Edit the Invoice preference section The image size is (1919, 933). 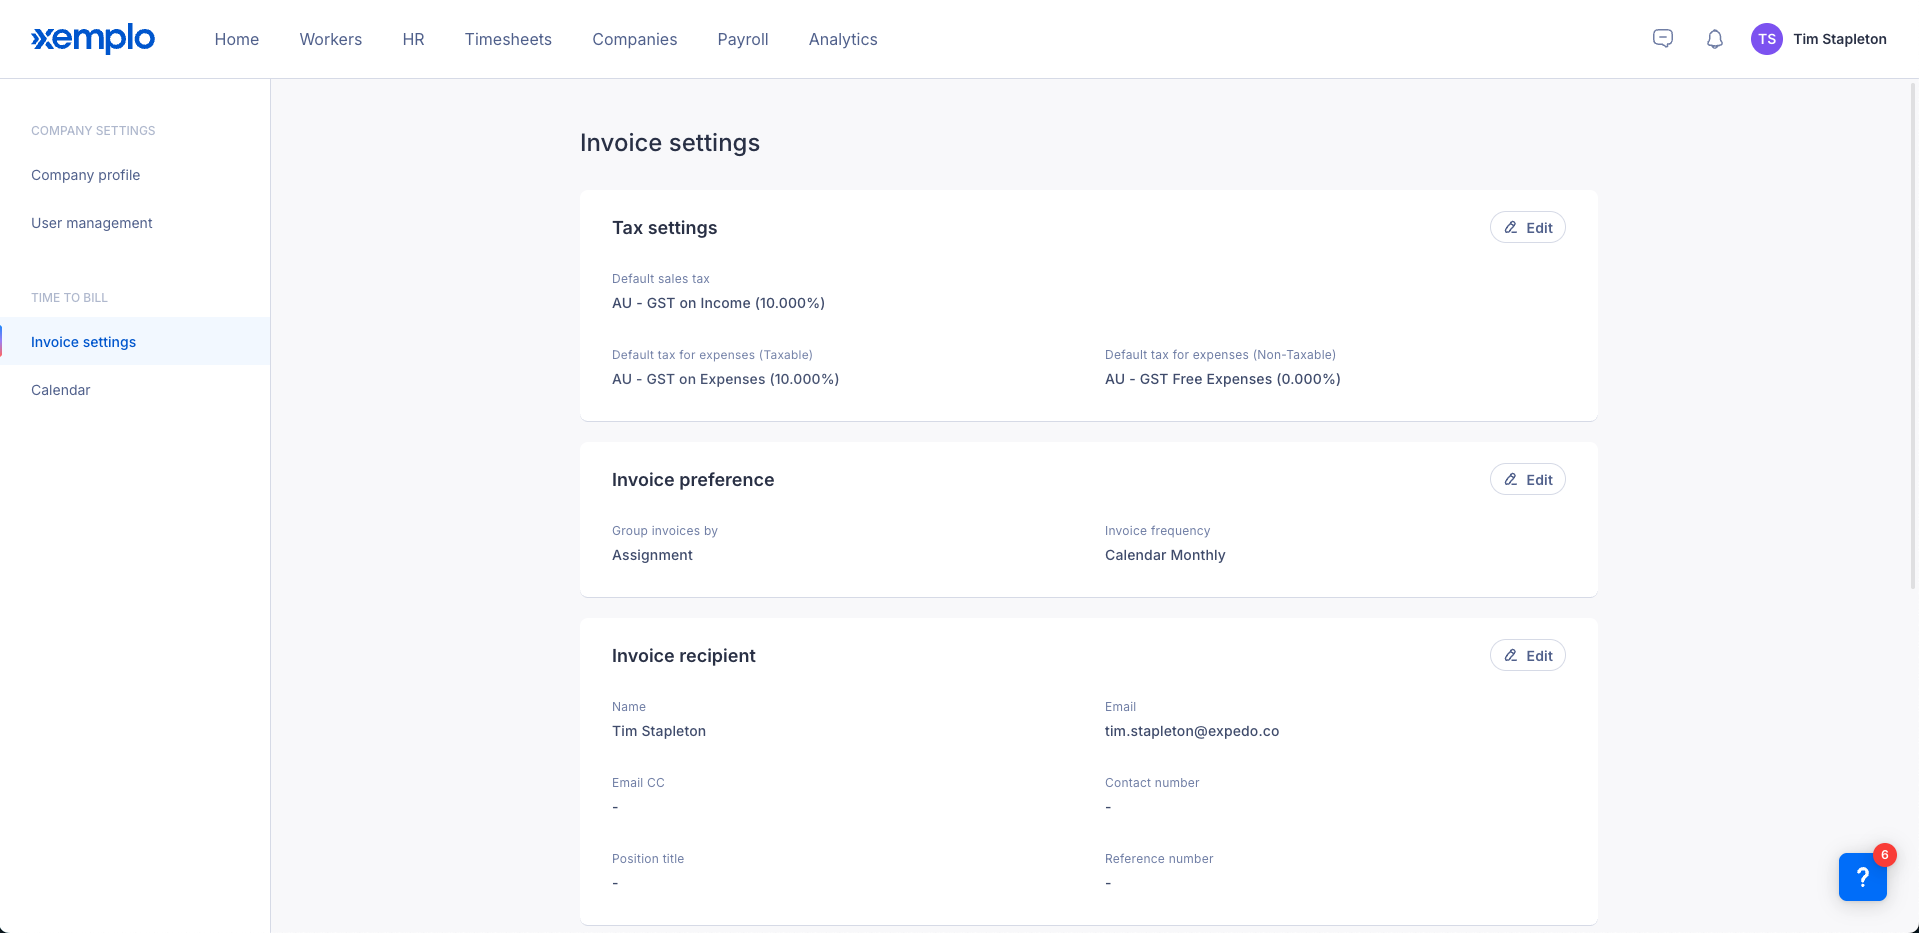pos(1527,480)
